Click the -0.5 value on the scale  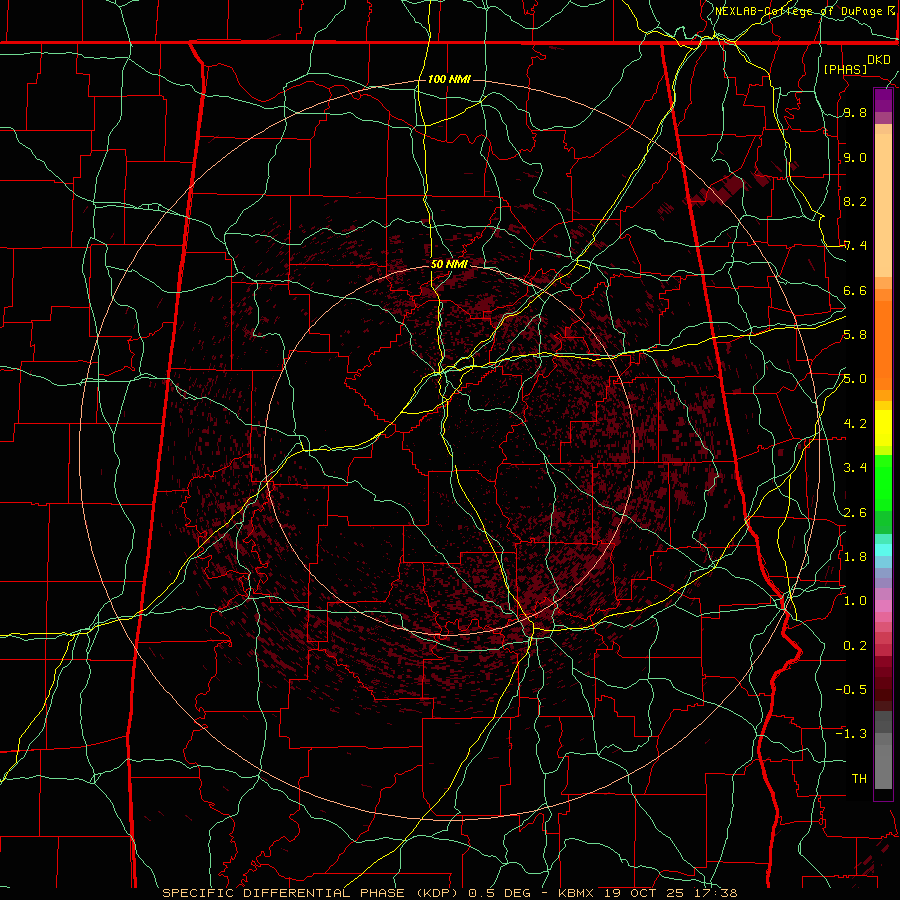851,690
